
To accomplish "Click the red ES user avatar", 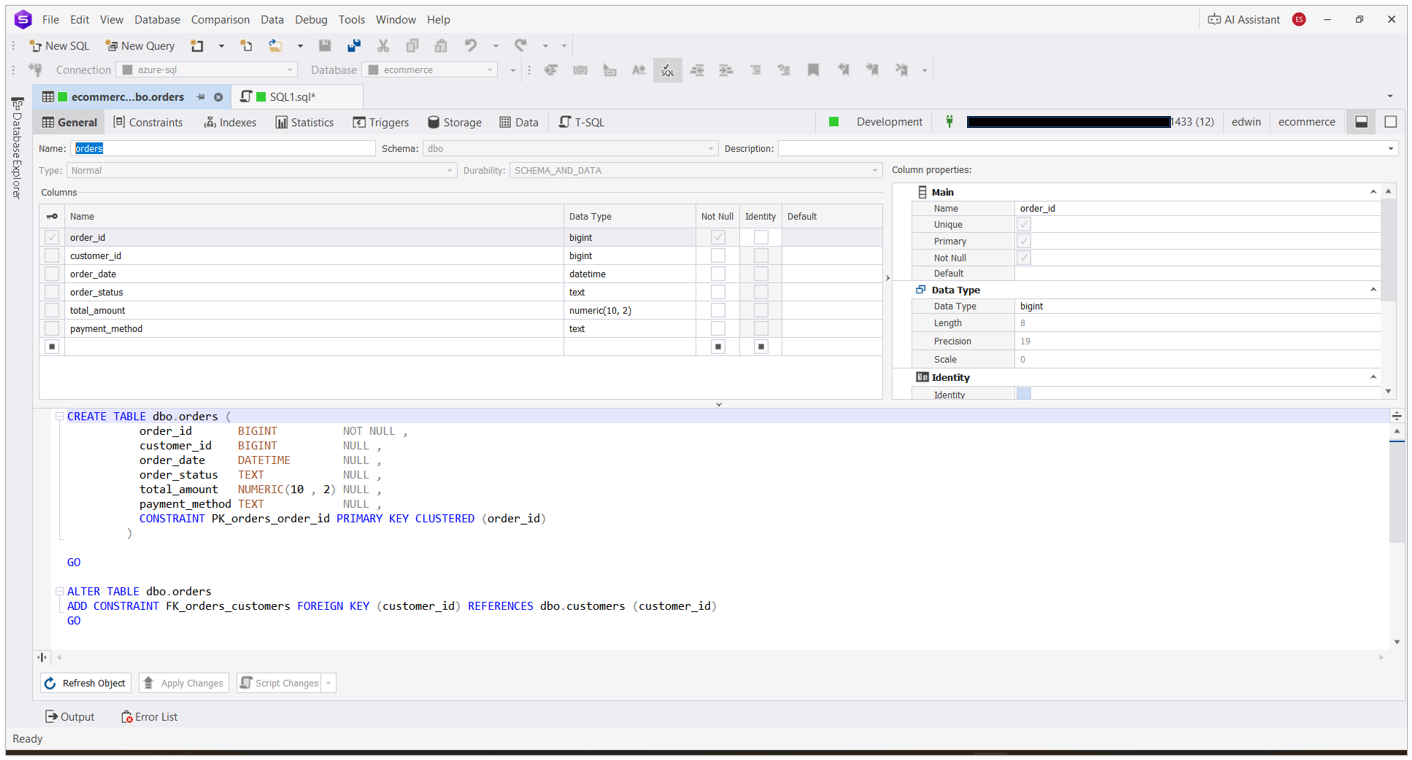I will [1299, 19].
